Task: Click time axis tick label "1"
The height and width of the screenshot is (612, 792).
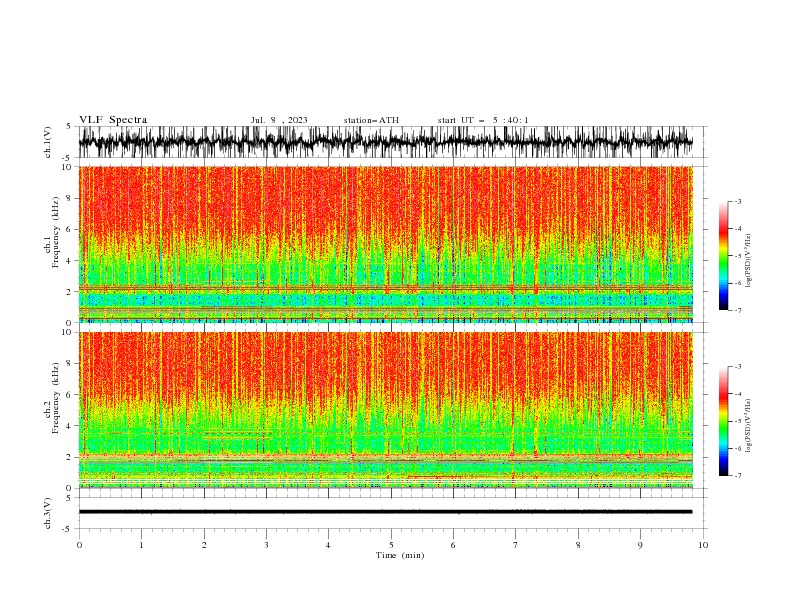Action: [x=141, y=545]
